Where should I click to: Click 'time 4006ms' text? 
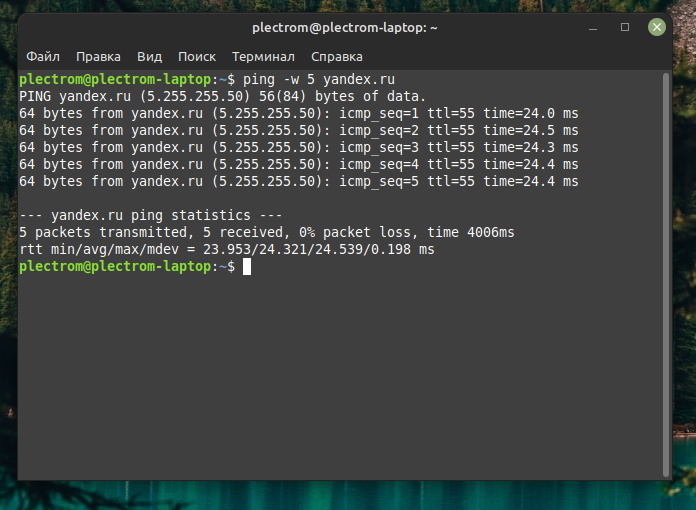coord(471,232)
